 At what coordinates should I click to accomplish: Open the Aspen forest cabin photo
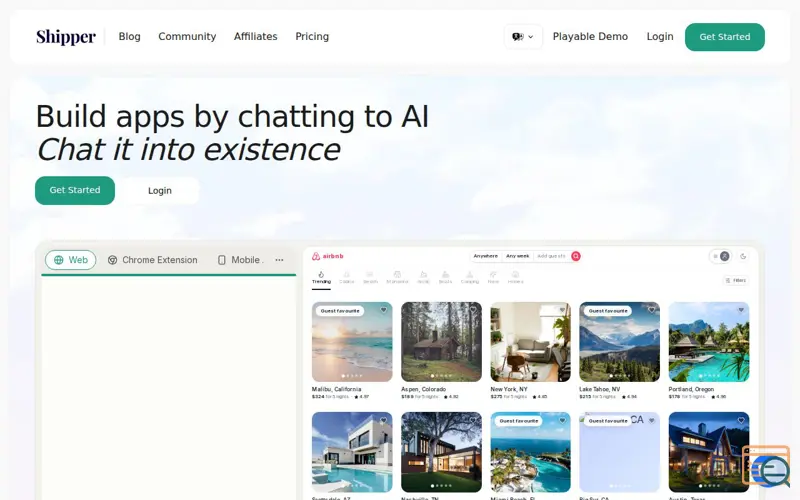tap(441, 342)
